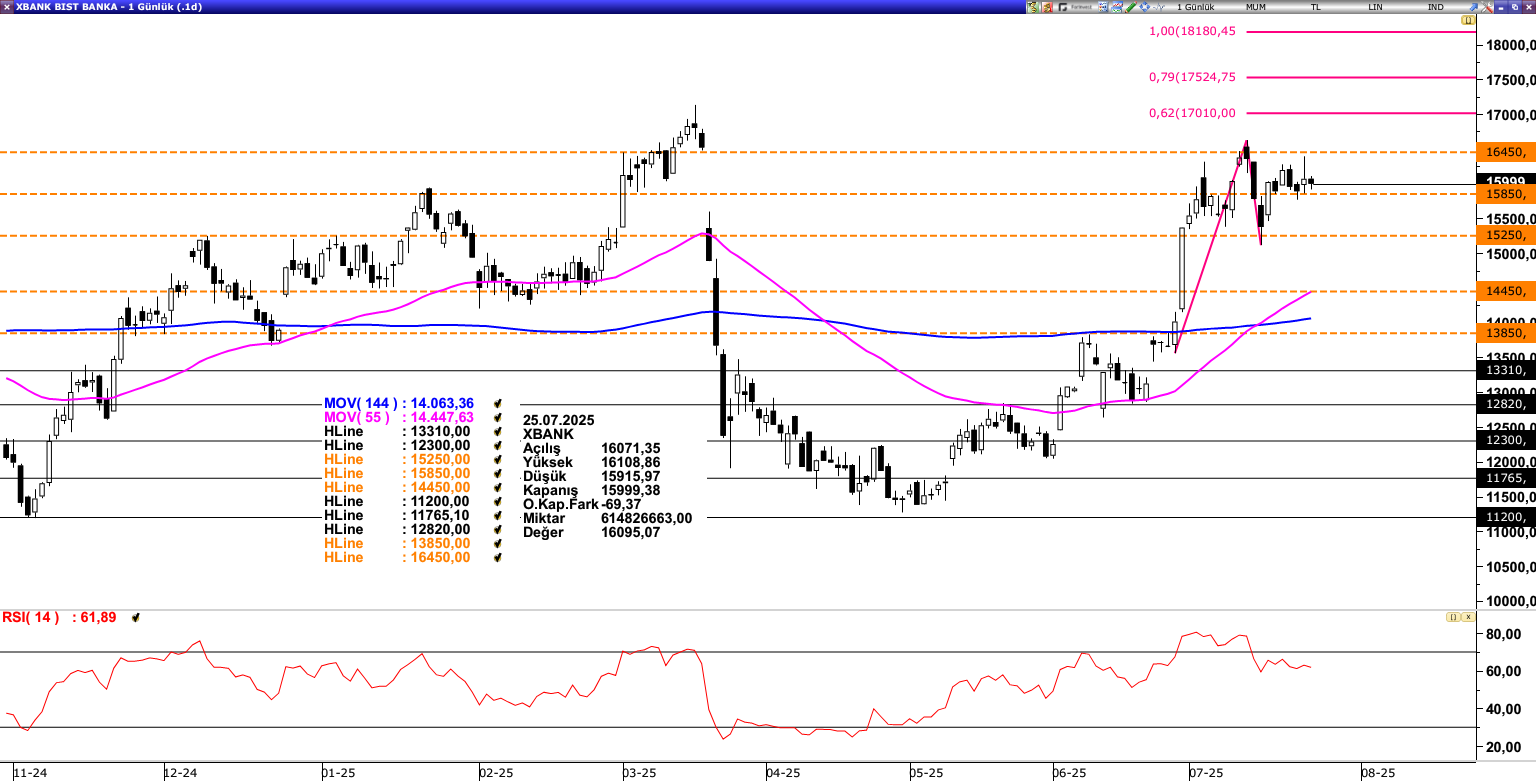Viewport: 1536px width, 781px height.
Task: Click the MOV( 55 ) : 14.447,63 legend text
Action: [x=399, y=417]
